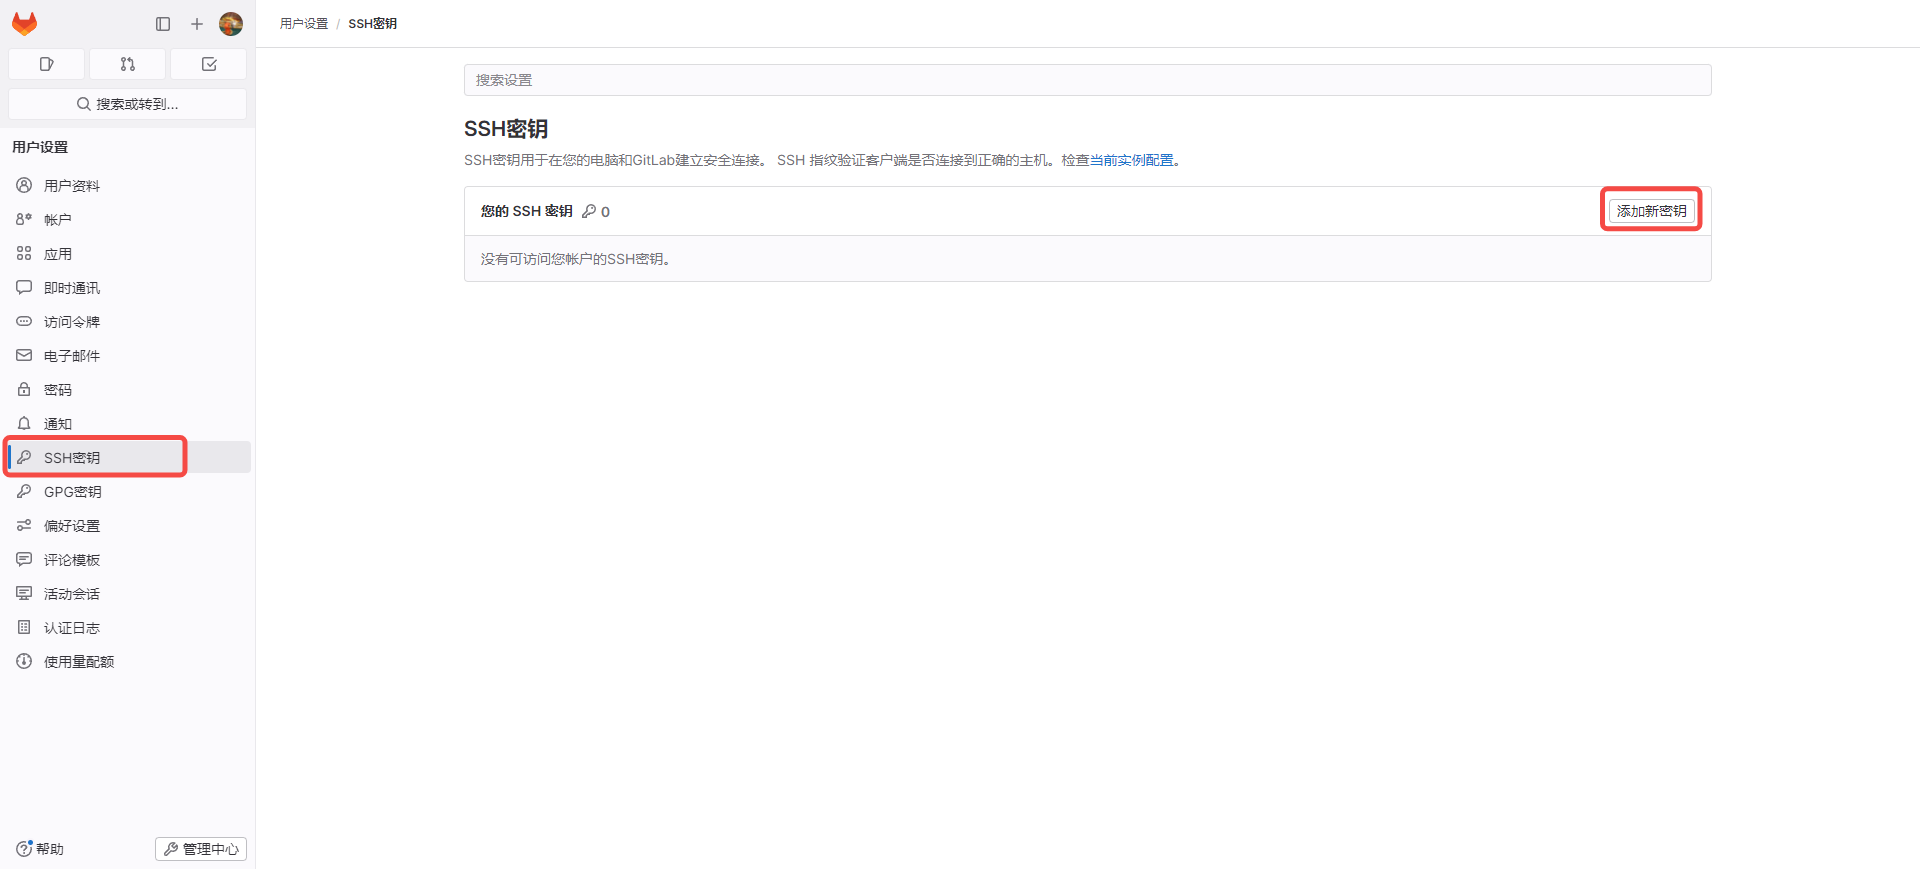
Task: Click the search settings field
Action: tap(1087, 80)
